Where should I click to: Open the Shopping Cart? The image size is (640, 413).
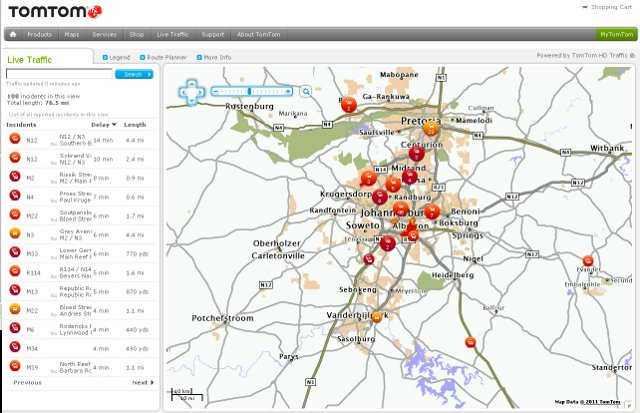611,7
